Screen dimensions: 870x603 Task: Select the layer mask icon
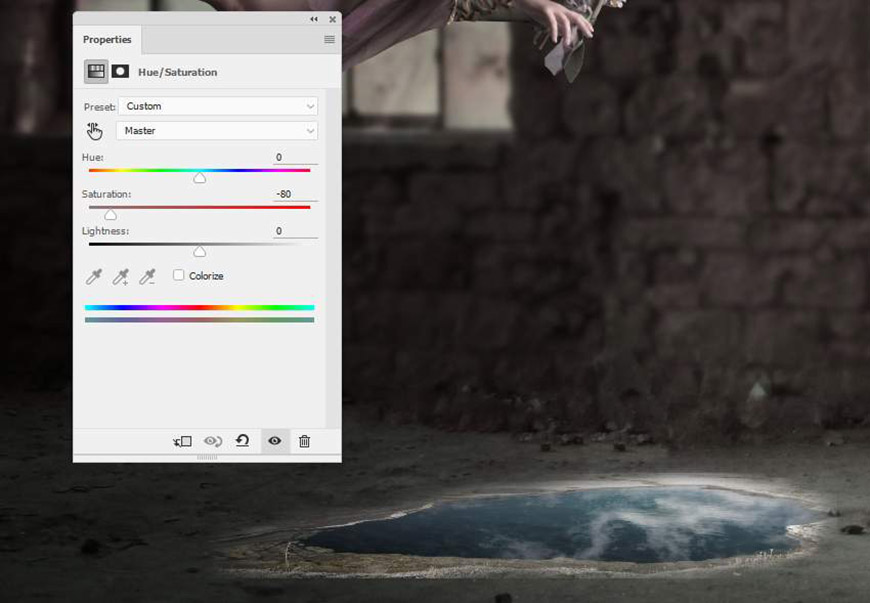(x=120, y=72)
